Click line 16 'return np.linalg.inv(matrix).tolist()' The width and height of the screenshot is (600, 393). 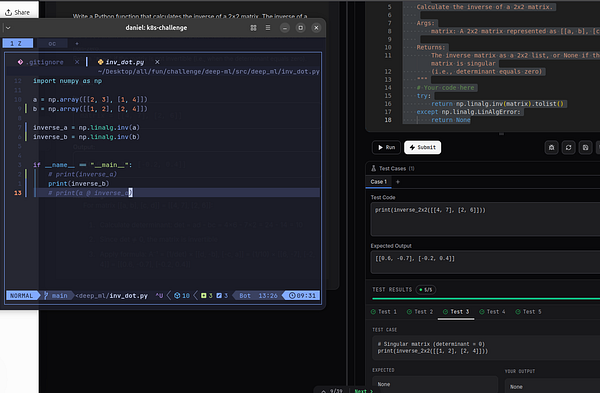497,104
